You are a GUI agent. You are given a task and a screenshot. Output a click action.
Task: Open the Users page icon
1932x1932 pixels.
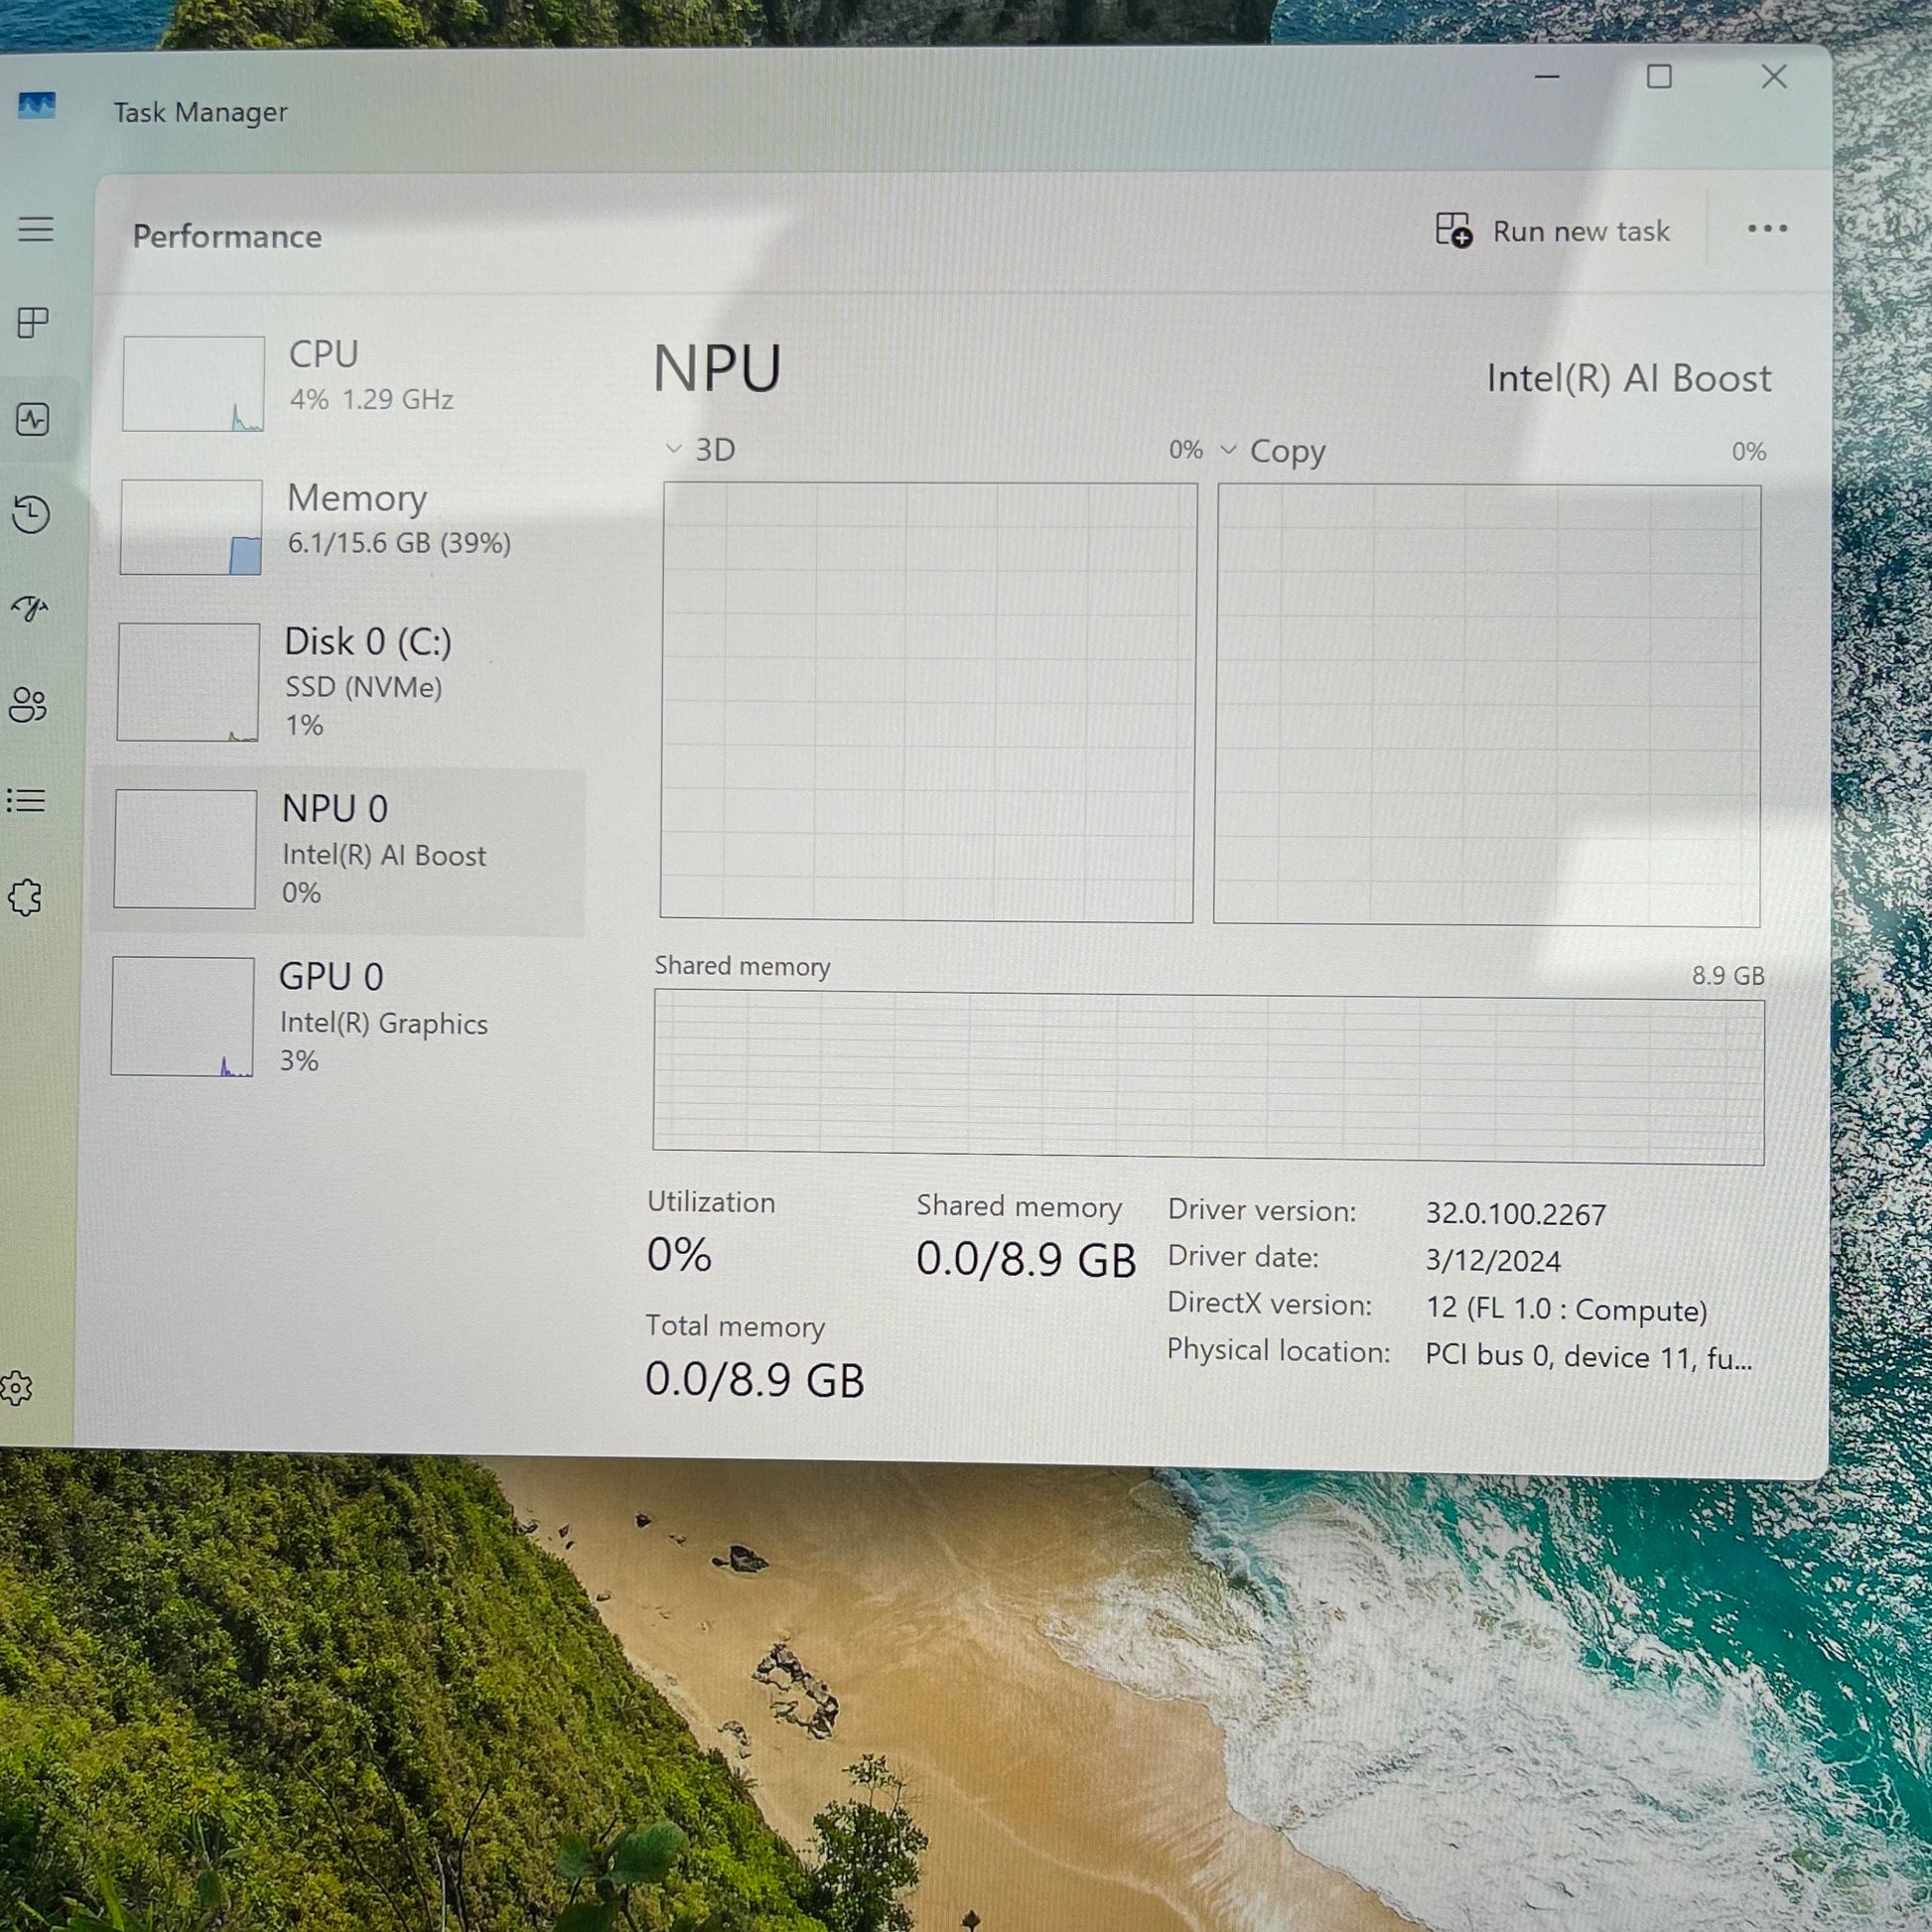[x=28, y=704]
